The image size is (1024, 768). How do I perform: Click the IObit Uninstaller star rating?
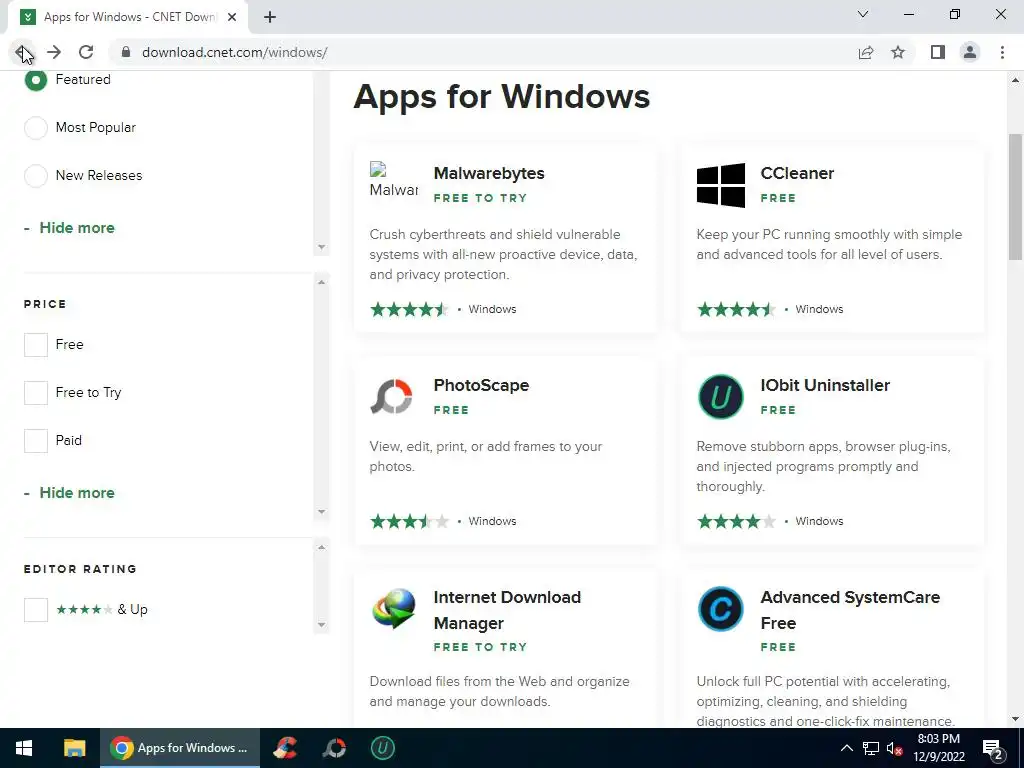(737, 521)
